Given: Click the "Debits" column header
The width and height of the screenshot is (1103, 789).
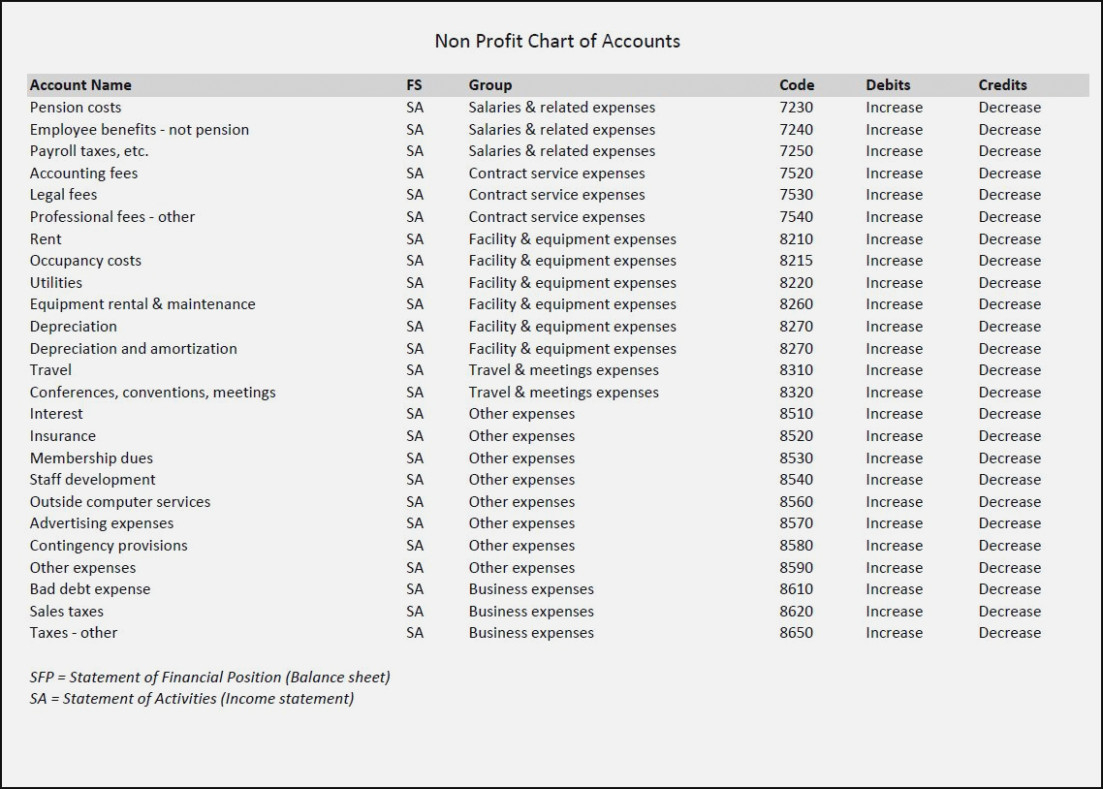Looking at the screenshot, I should pyautogui.click(x=888, y=85).
